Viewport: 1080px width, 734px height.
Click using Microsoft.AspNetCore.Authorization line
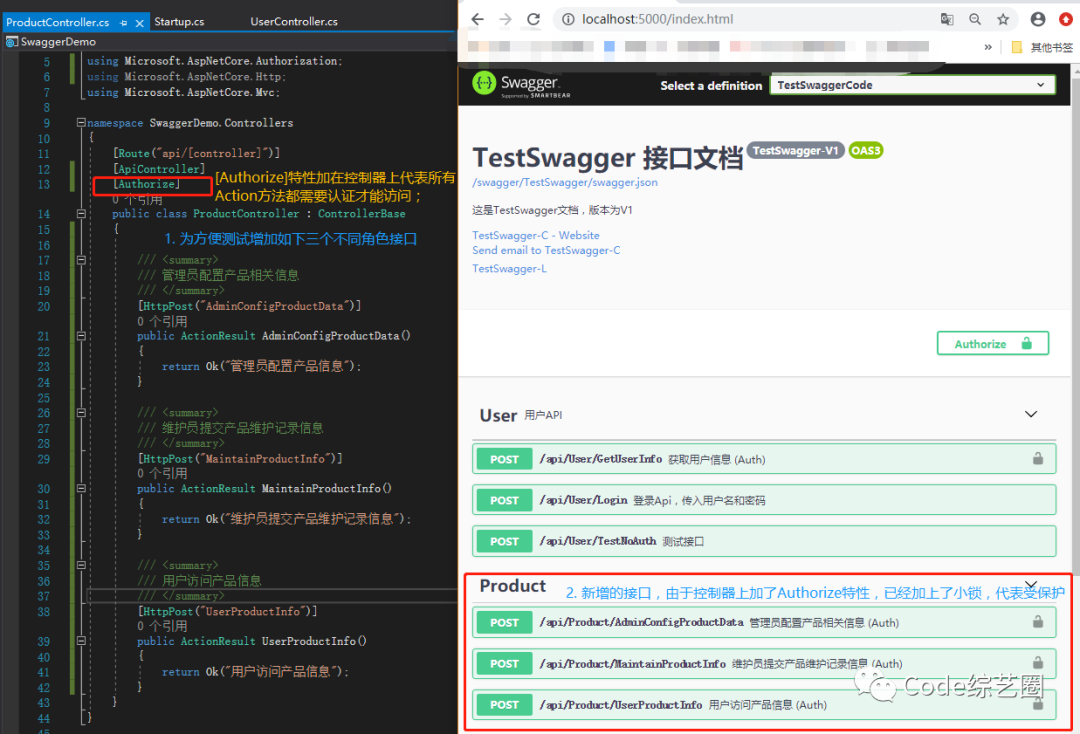214,61
